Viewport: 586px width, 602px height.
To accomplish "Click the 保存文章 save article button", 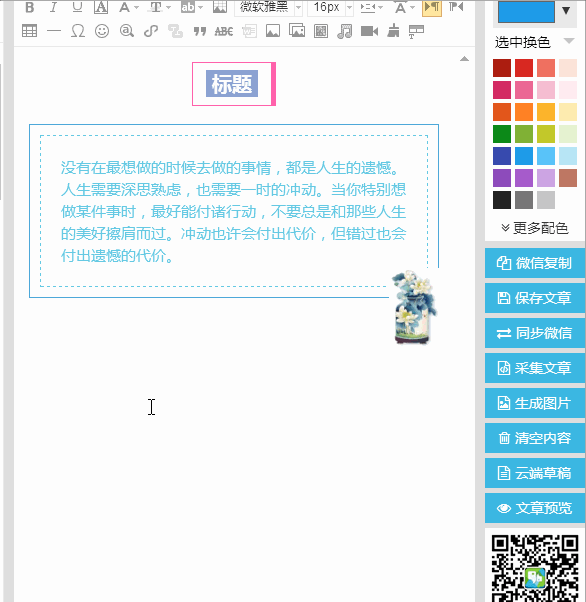I will pos(535,298).
